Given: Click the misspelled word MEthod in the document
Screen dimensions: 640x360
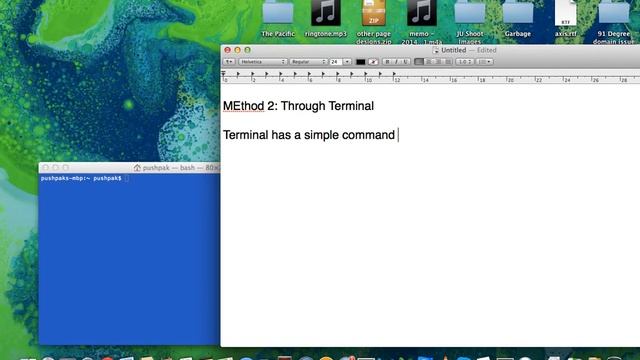Looking at the screenshot, I should pyautogui.click(x=243, y=106).
